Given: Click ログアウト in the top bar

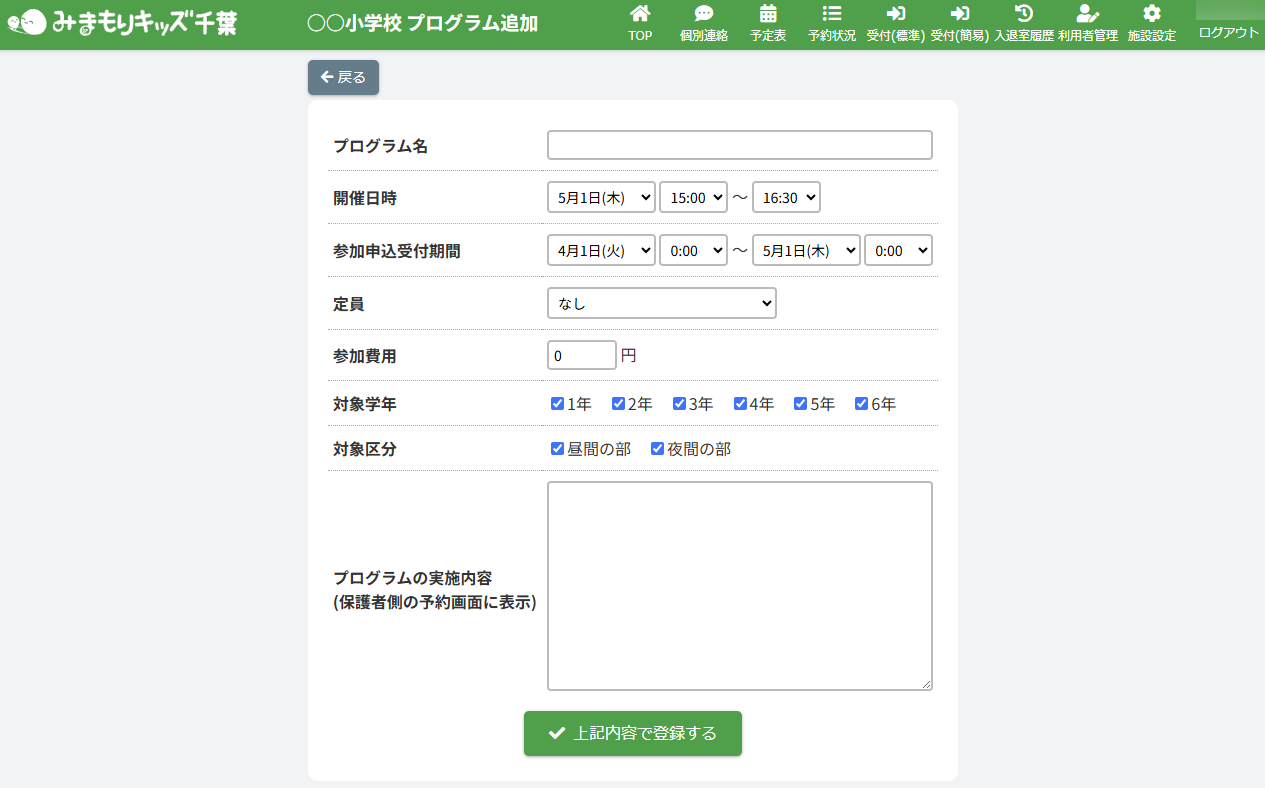Looking at the screenshot, I should pyautogui.click(x=1229, y=32).
